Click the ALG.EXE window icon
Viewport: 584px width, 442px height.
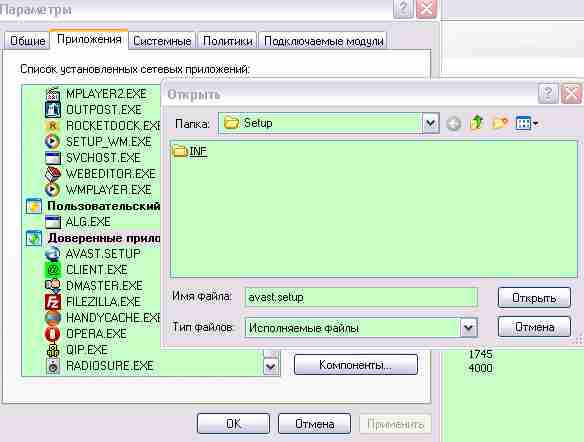(53, 222)
